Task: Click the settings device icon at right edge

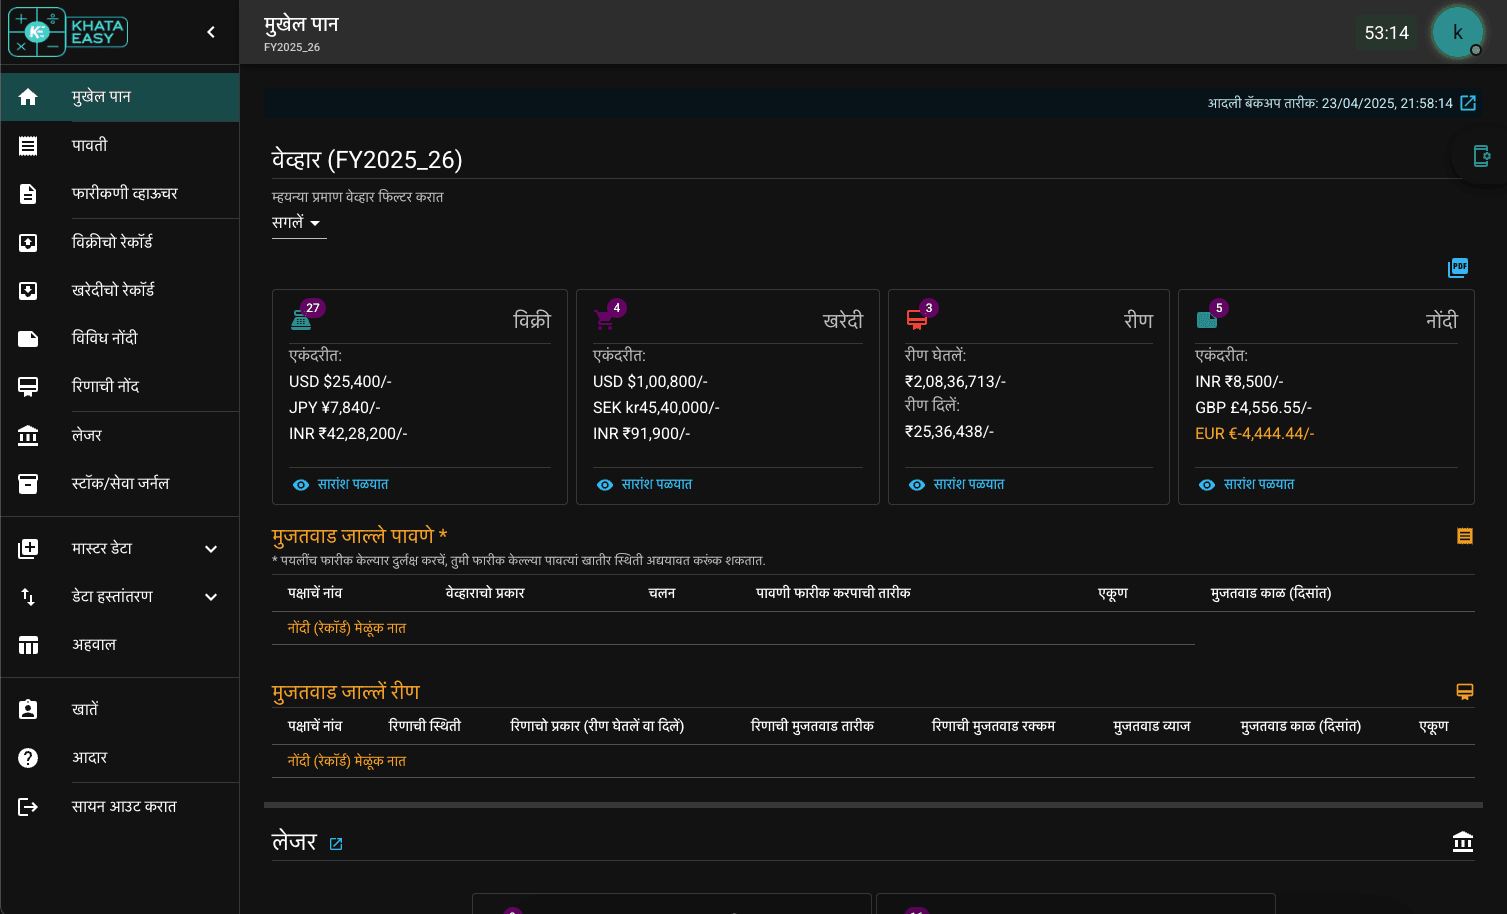Action: tap(1482, 156)
